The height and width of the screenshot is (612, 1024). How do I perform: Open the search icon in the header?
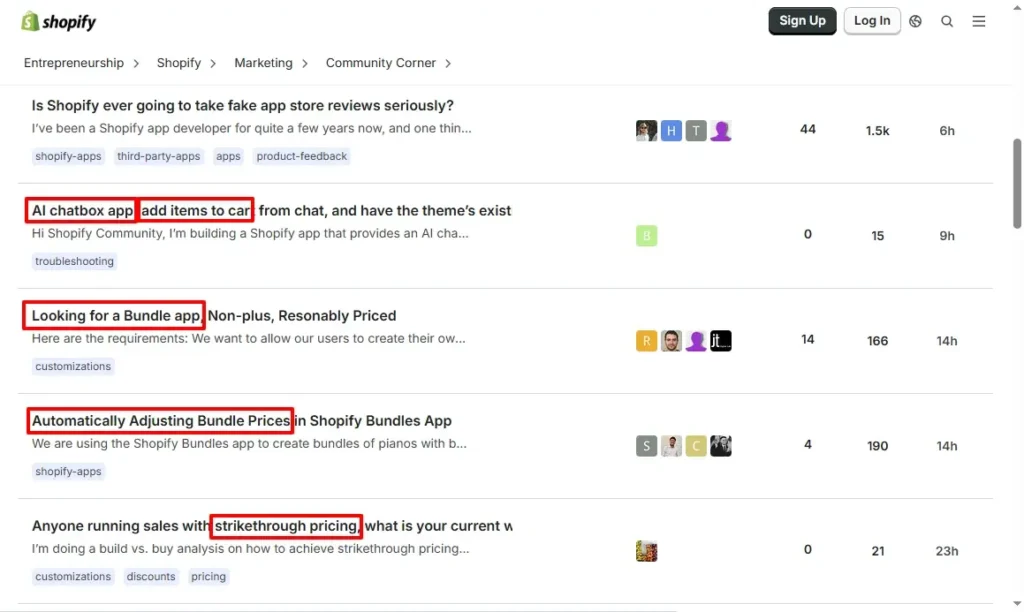point(947,21)
